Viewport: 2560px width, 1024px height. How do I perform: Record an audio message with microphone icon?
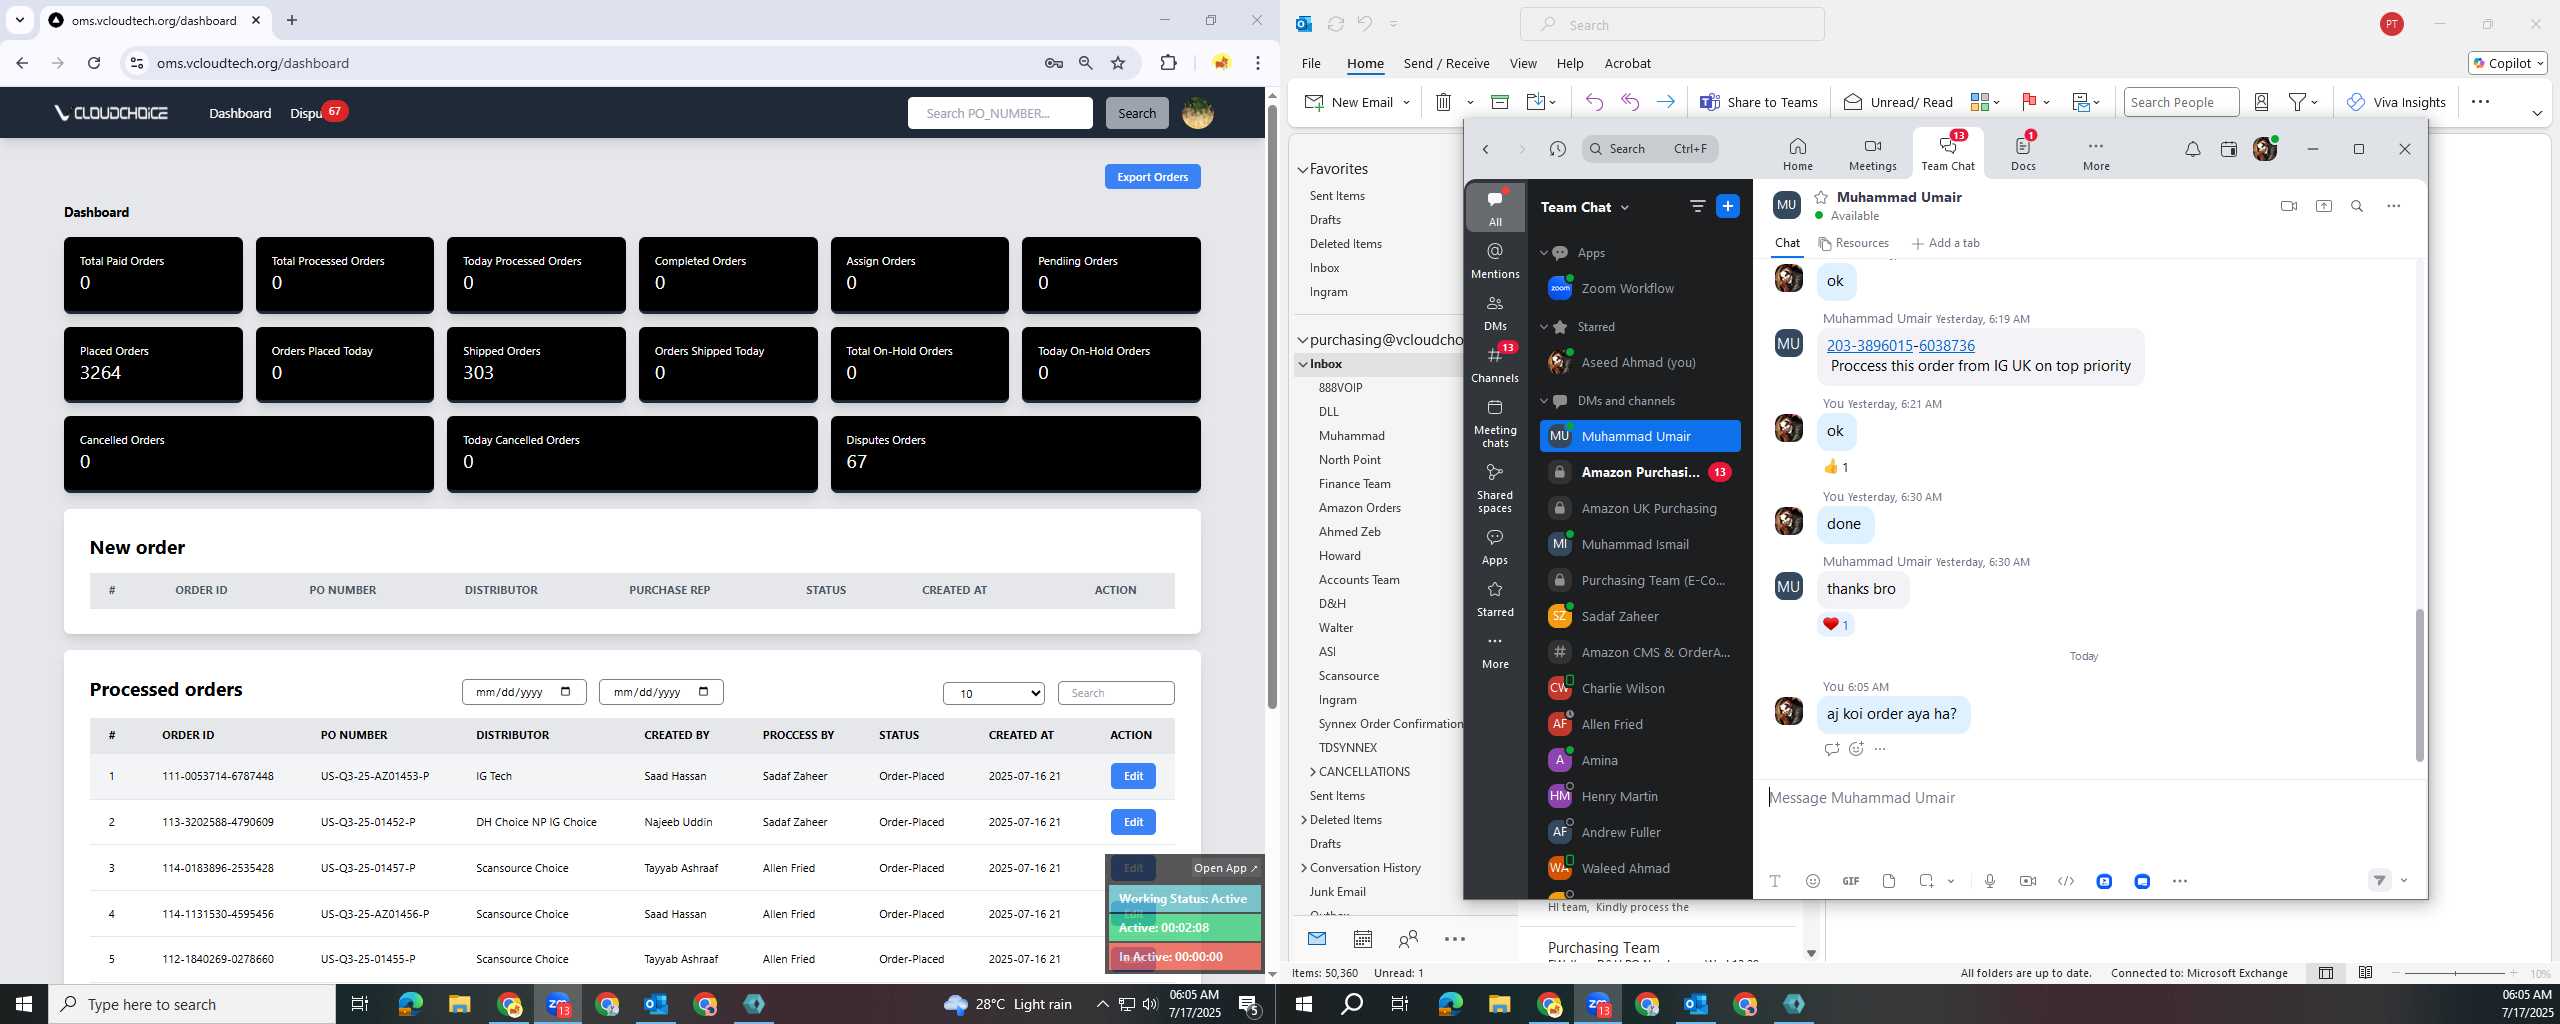tap(1989, 881)
